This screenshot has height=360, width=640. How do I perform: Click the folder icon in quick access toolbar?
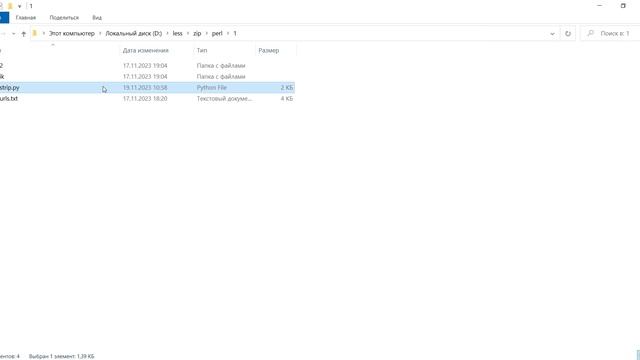coord(10,6)
